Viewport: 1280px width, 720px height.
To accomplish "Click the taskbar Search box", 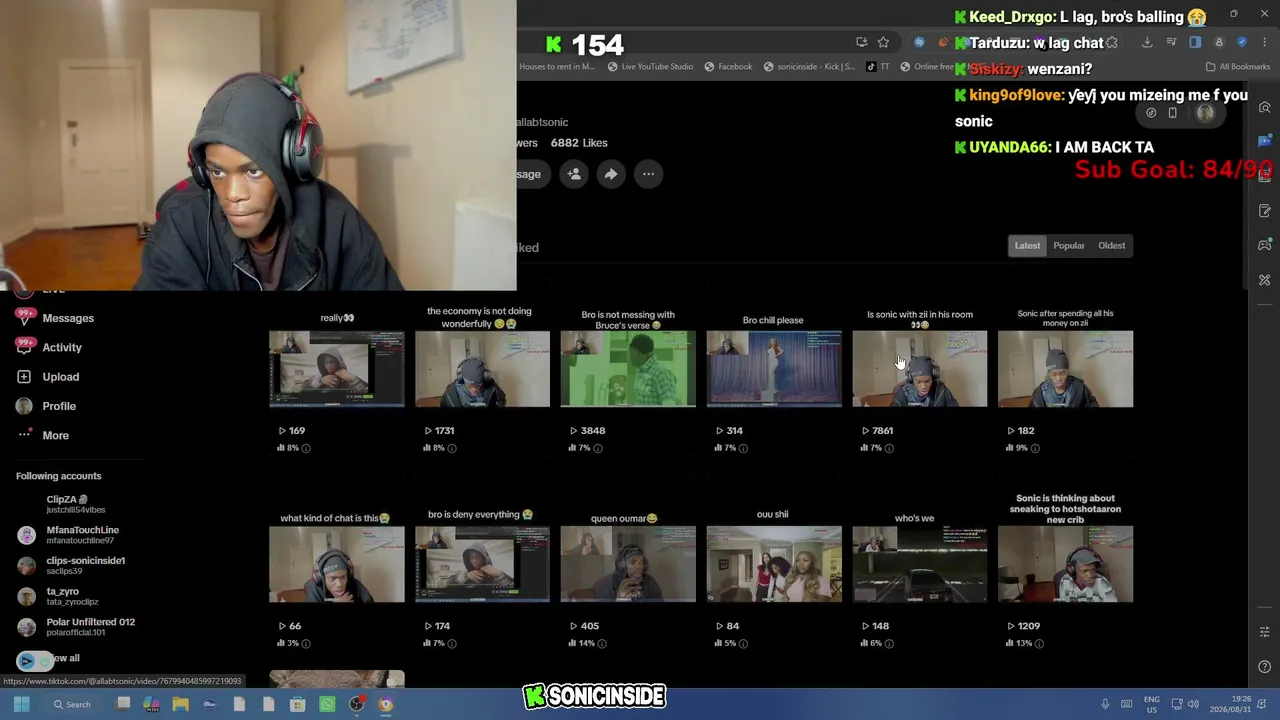I will (73, 704).
